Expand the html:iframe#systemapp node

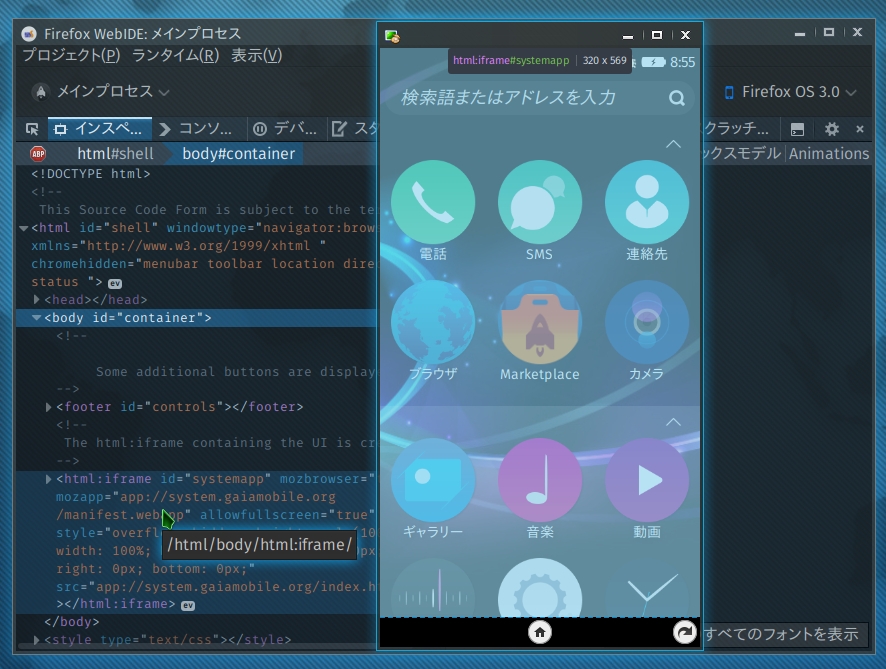[x=49, y=479]
